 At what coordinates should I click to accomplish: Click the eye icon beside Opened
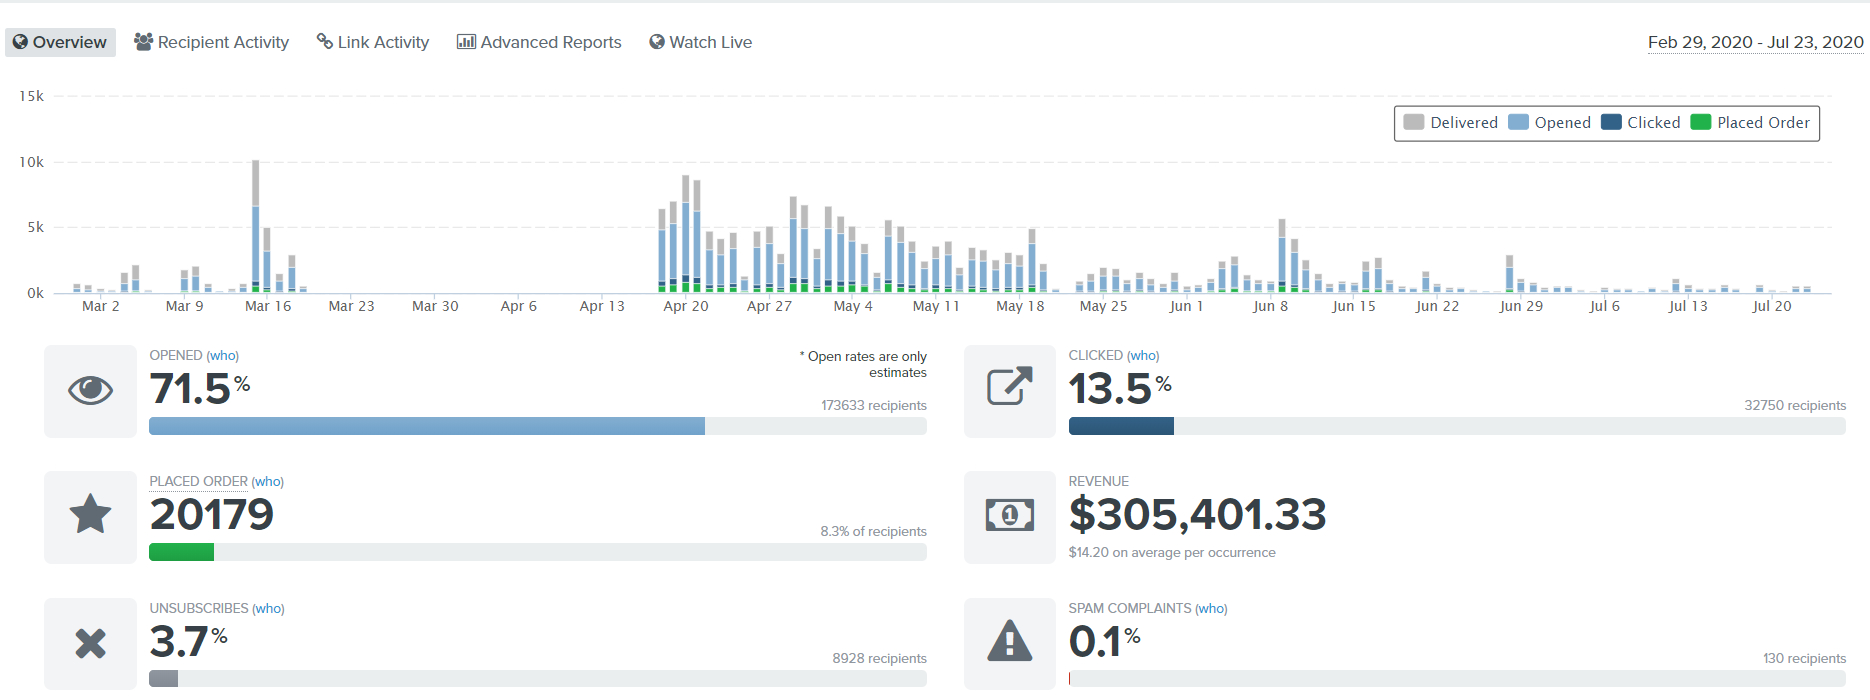90,390
